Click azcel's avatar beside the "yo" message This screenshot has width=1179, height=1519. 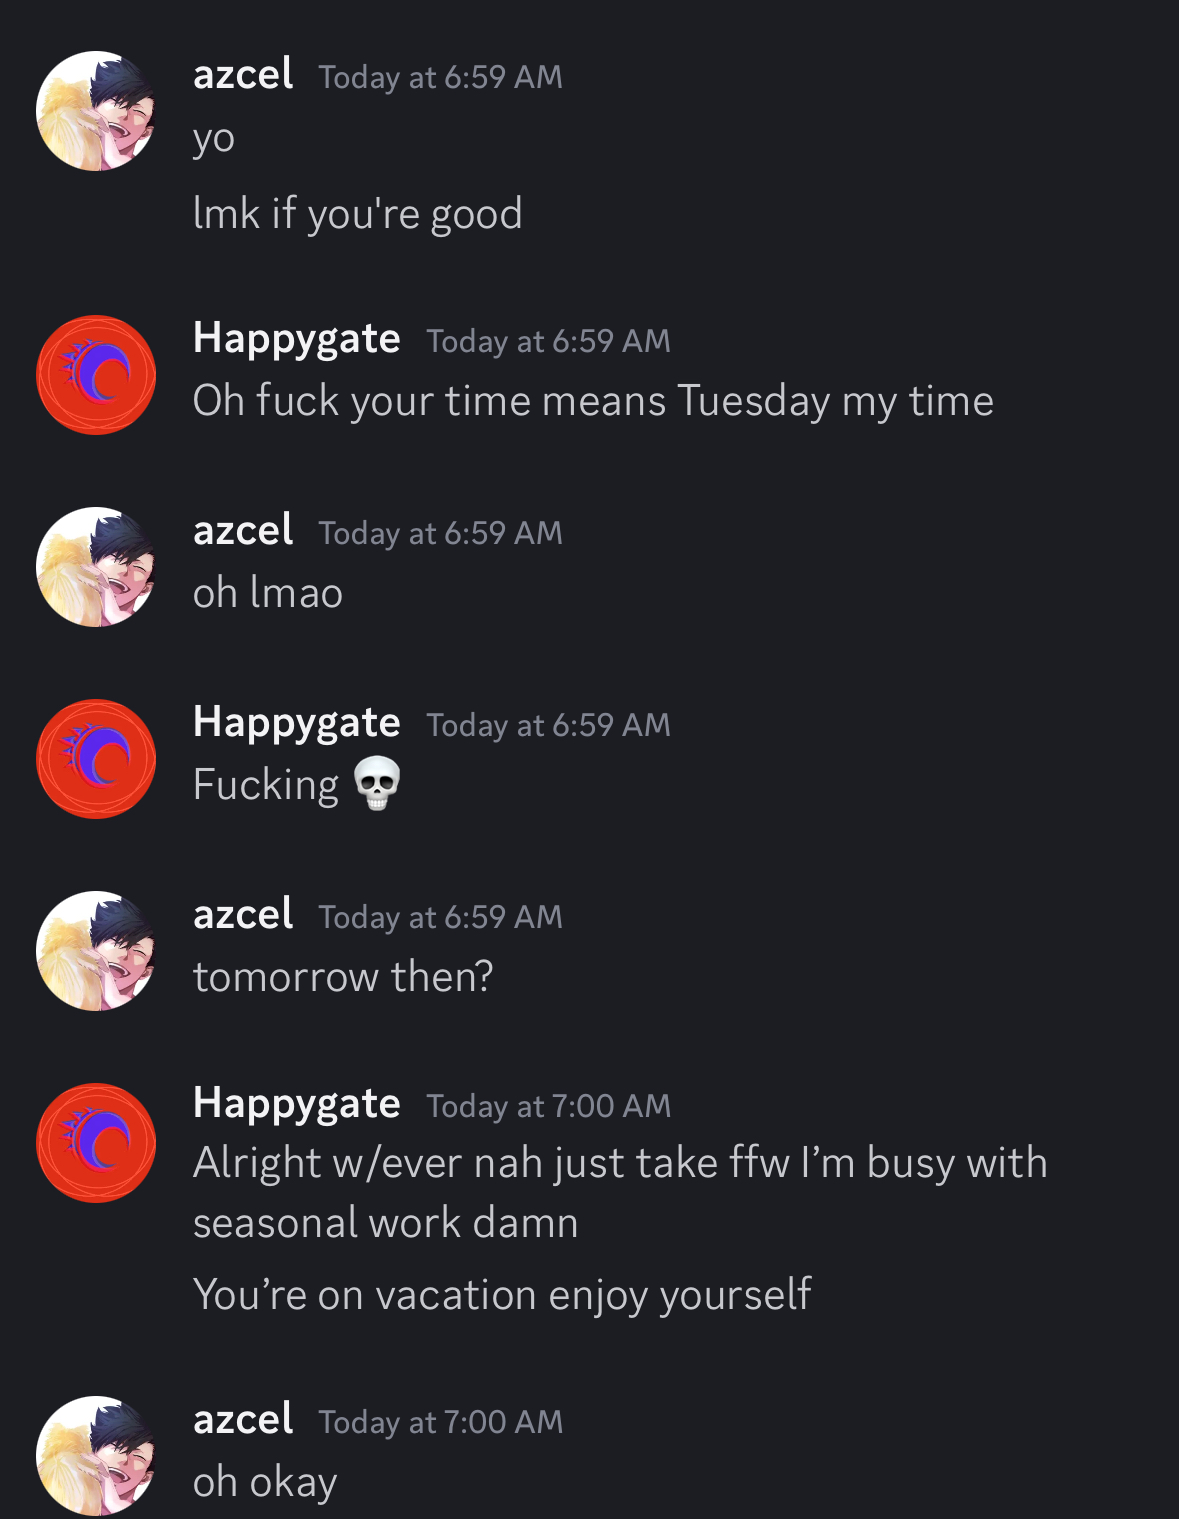point(96,111)
